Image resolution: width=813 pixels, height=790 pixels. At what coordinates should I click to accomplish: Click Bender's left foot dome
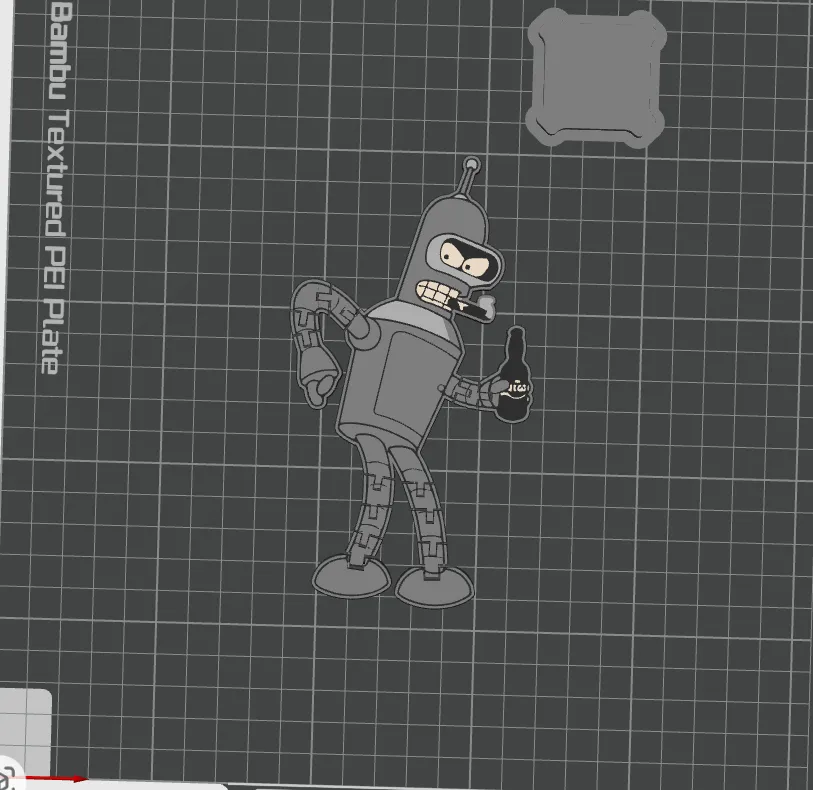tap(351, 576)
